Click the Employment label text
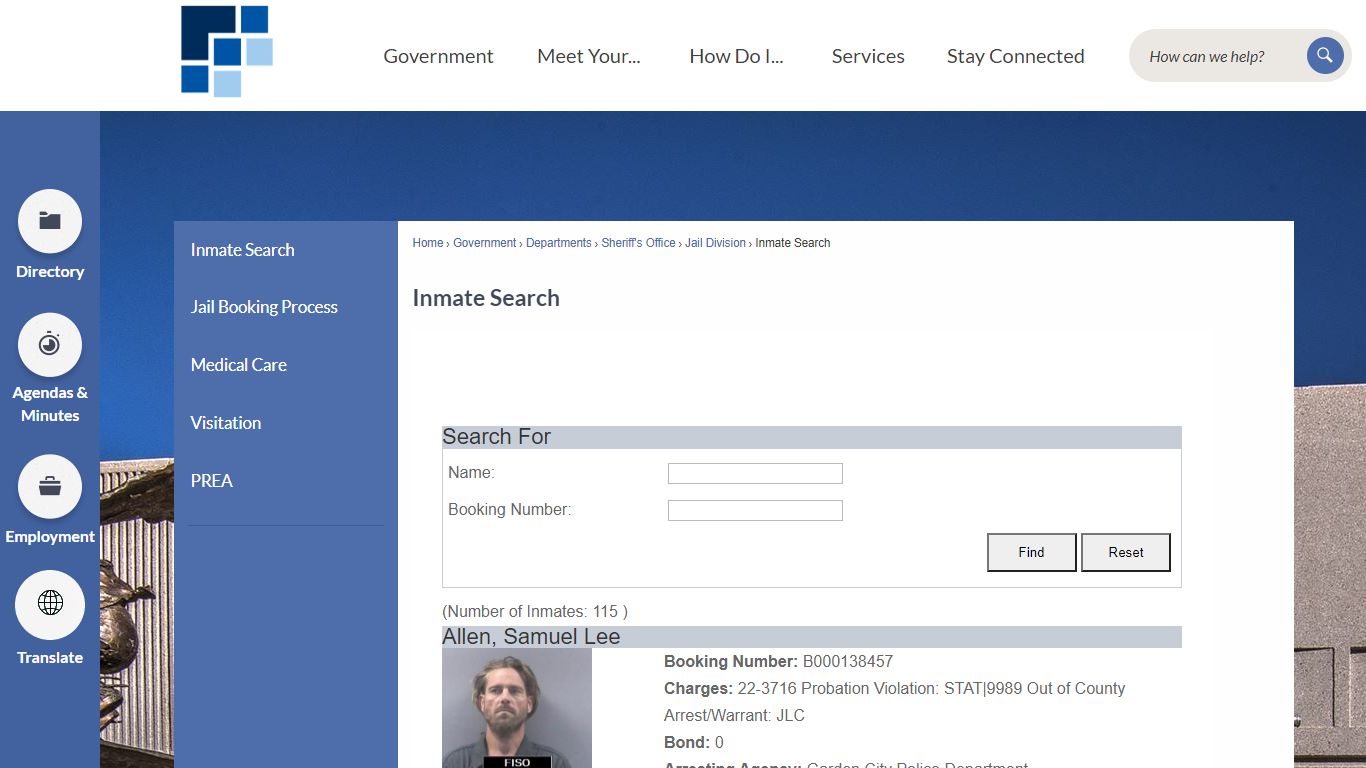 point(50,536)
